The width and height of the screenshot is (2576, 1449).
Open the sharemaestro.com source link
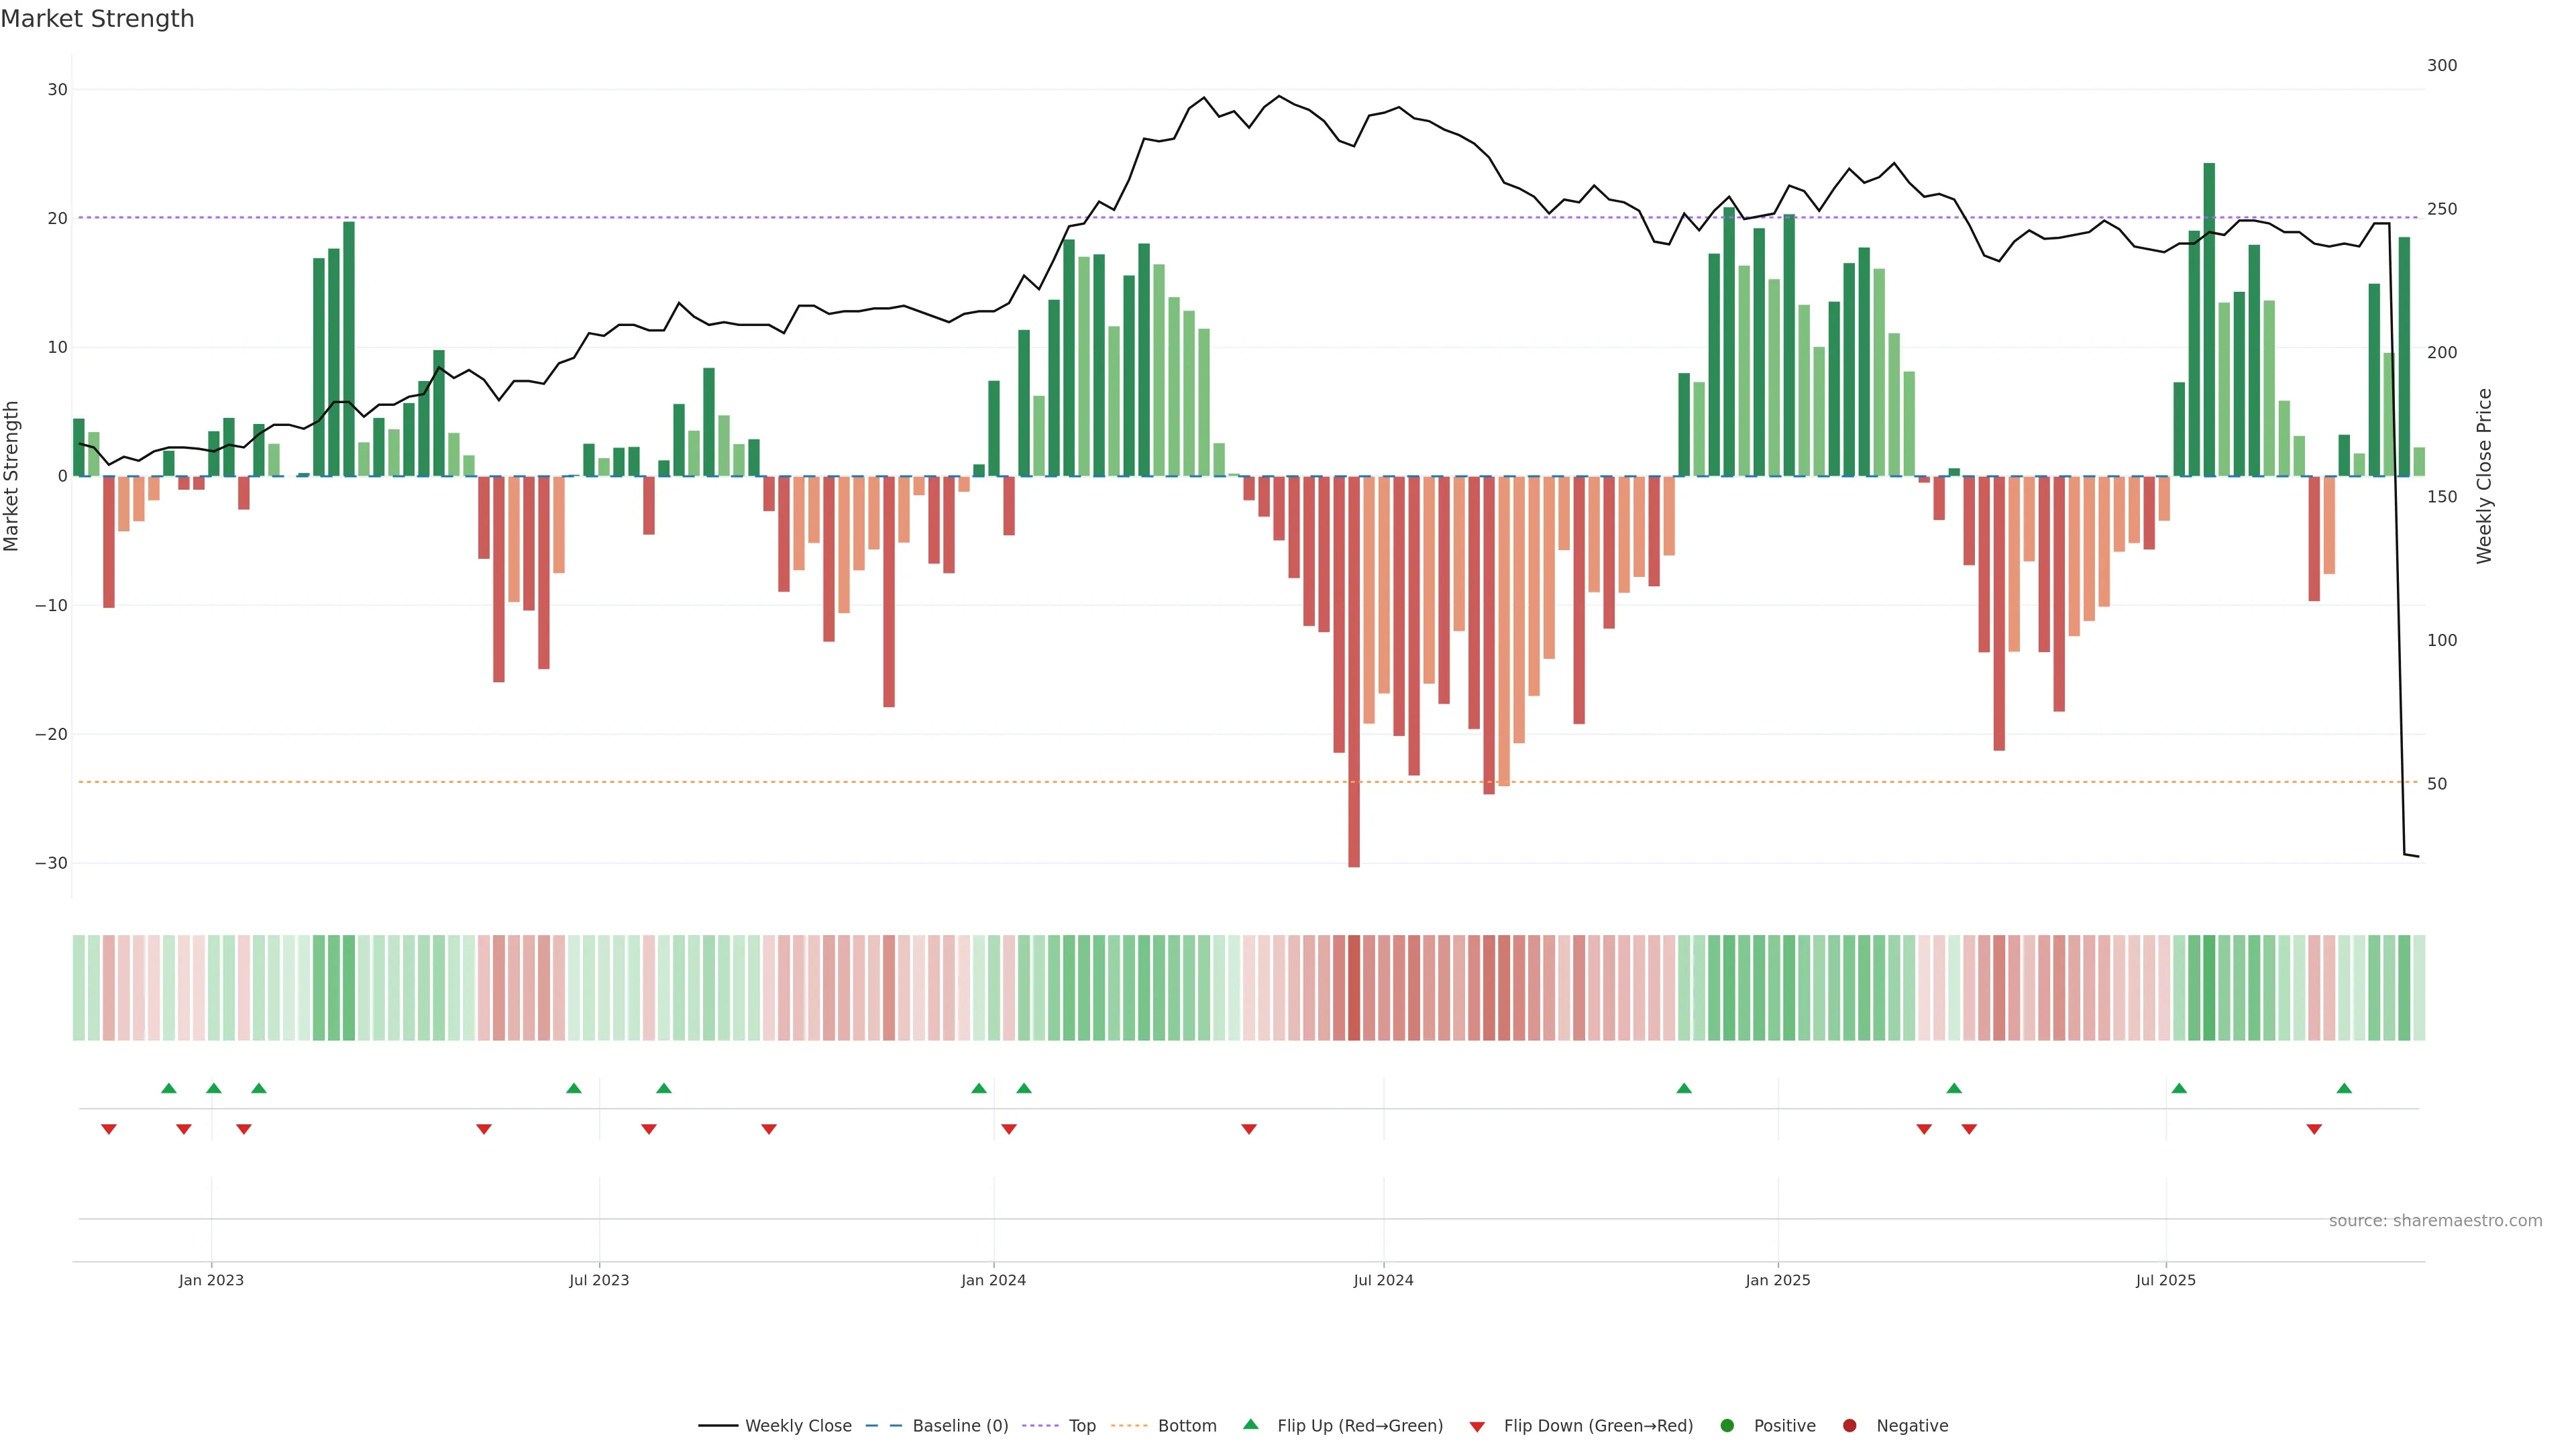pyautogui.click(x=2435, y=1221)
